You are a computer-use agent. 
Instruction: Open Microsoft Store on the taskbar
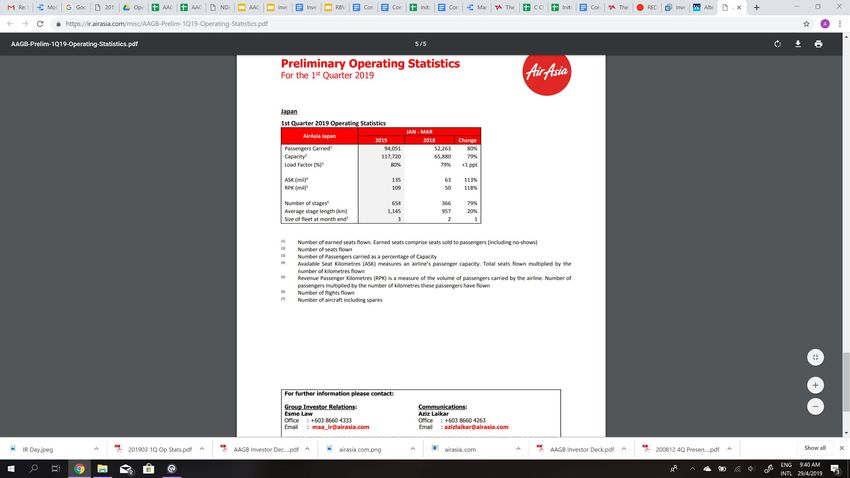(x=149, y=469)
